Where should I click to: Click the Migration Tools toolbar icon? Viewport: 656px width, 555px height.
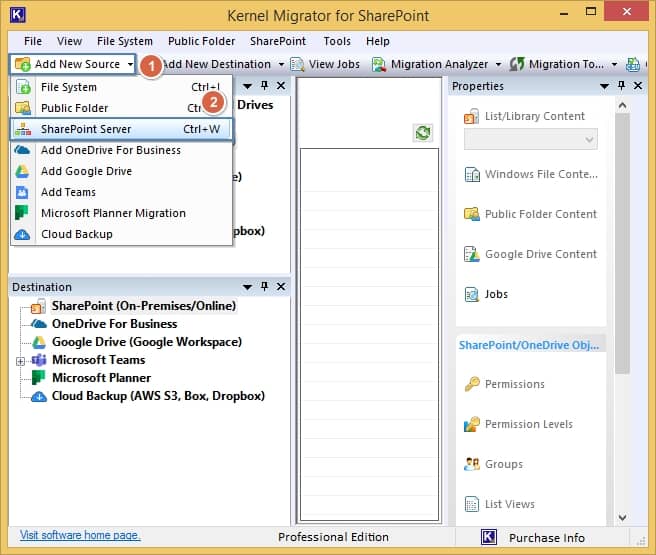tap(517, 64)
